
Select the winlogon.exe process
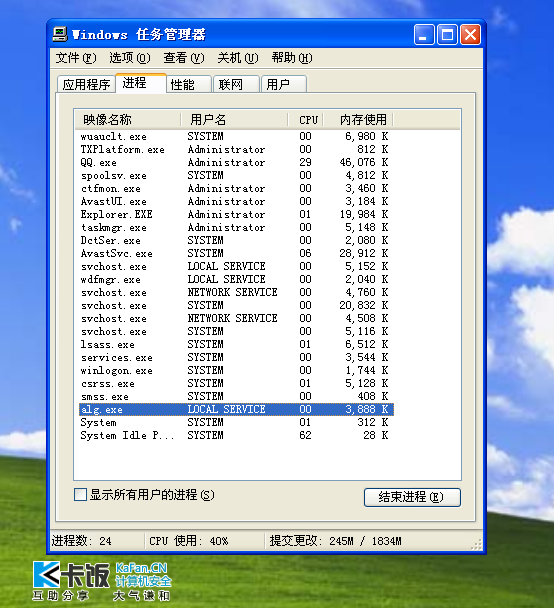(236, 370)
